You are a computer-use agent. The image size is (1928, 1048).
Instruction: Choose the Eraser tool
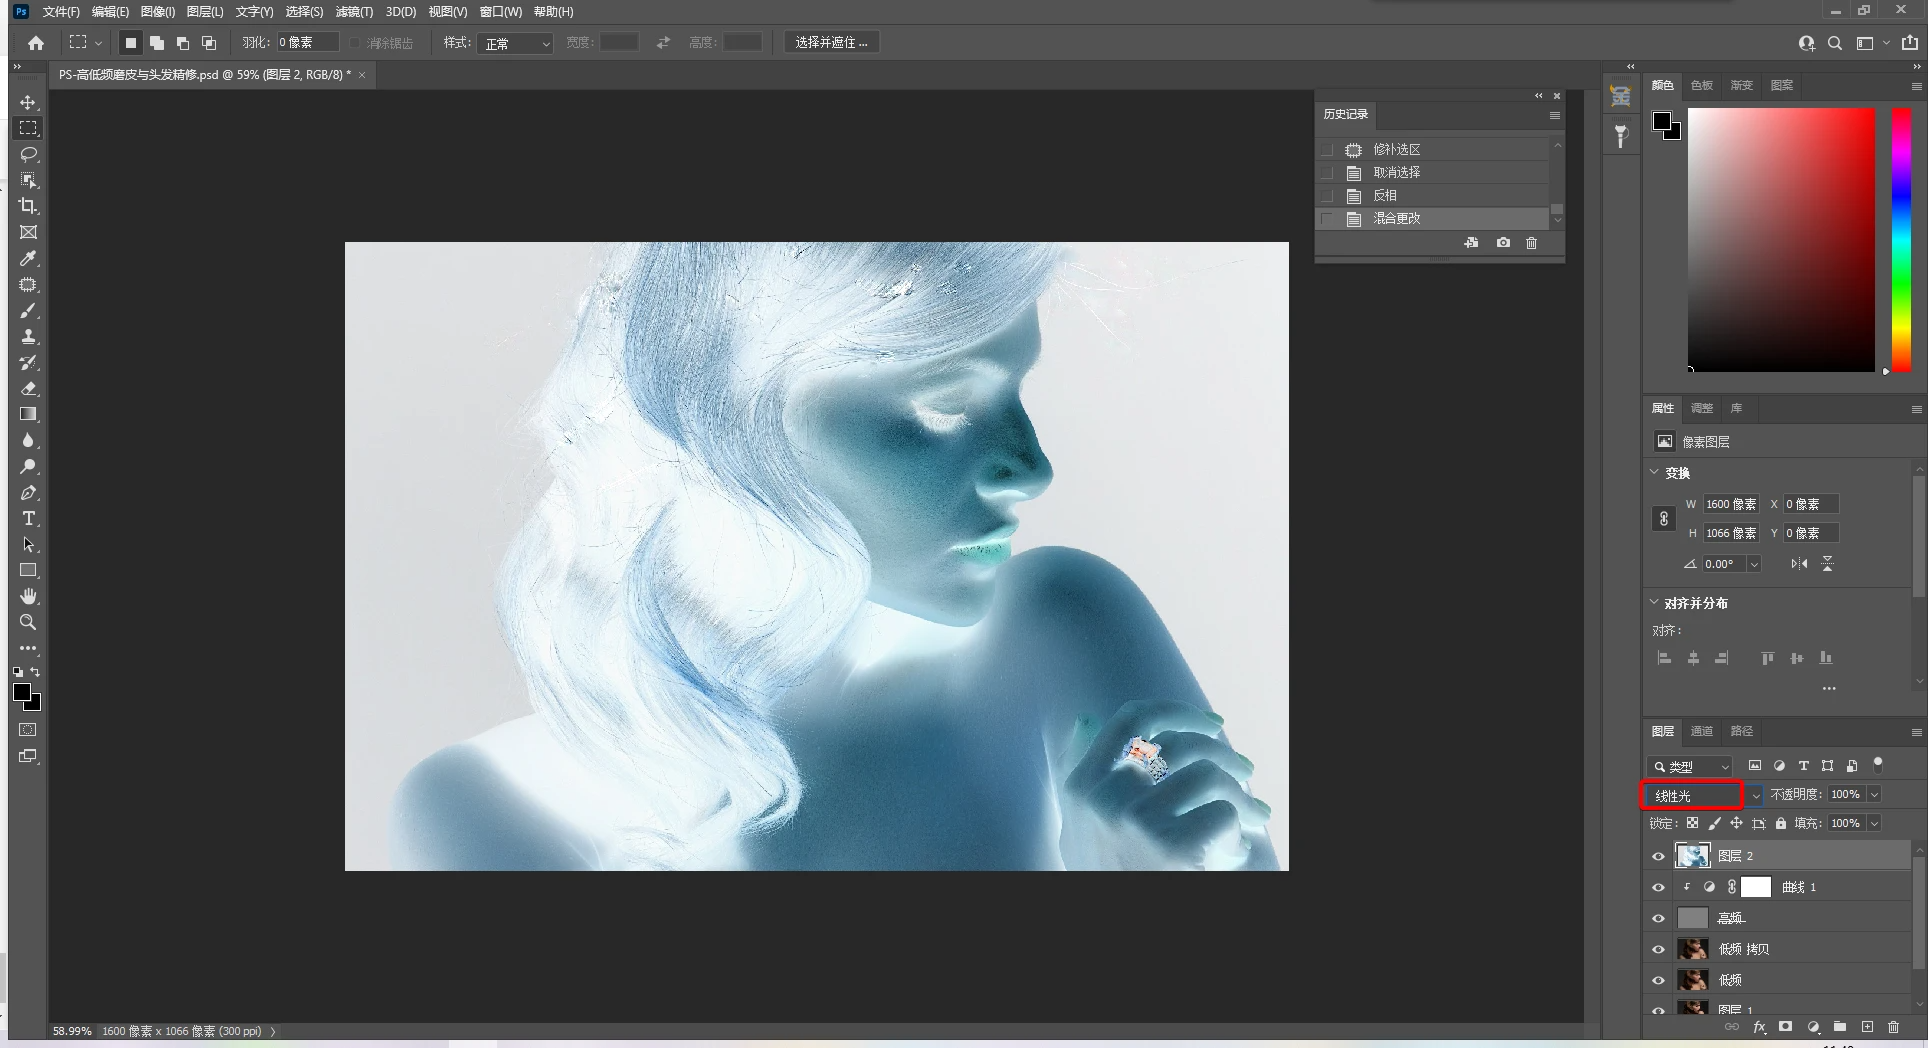click(x=28, y=388)
